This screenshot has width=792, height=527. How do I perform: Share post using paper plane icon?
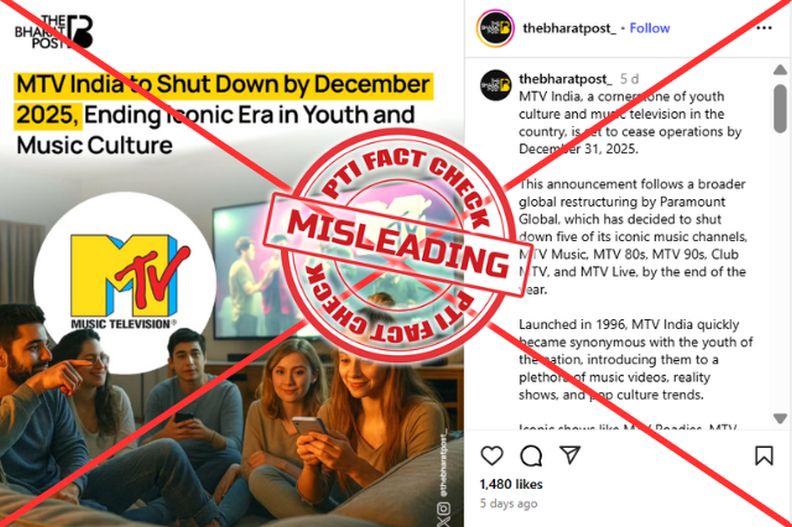[x=570, y=455]
